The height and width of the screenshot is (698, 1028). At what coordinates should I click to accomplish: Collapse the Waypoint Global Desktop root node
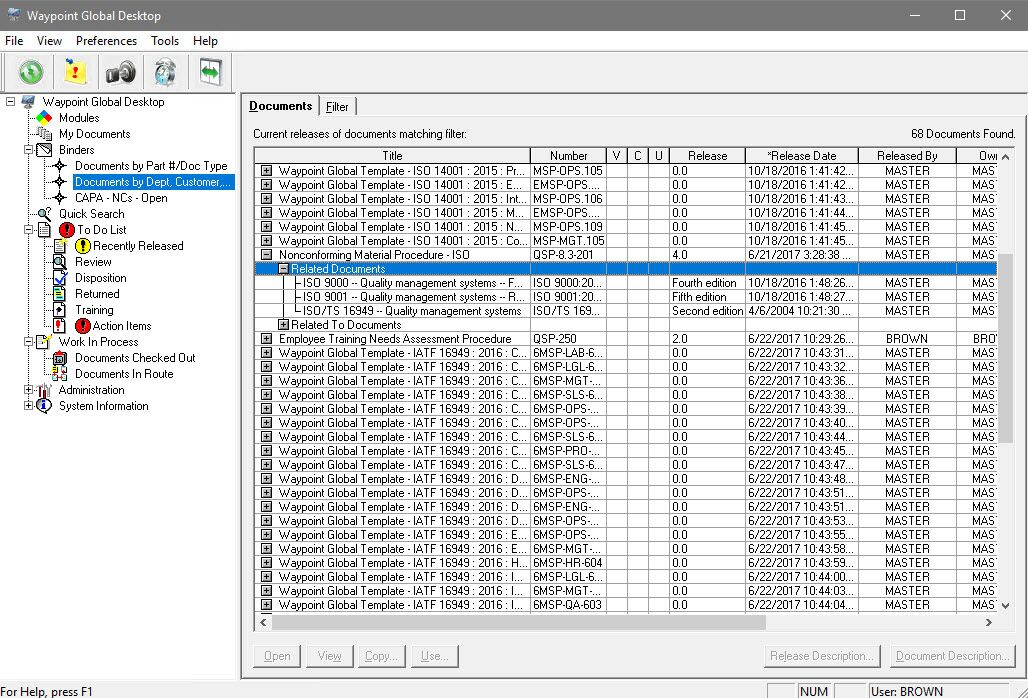[10, 102]
